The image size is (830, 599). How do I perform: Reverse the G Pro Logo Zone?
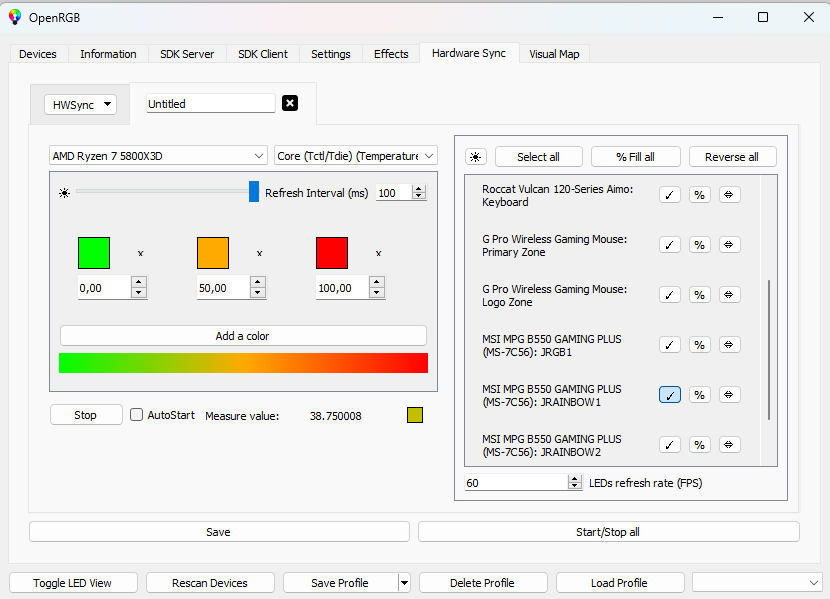pyautogui.click(x=729, y=295)
